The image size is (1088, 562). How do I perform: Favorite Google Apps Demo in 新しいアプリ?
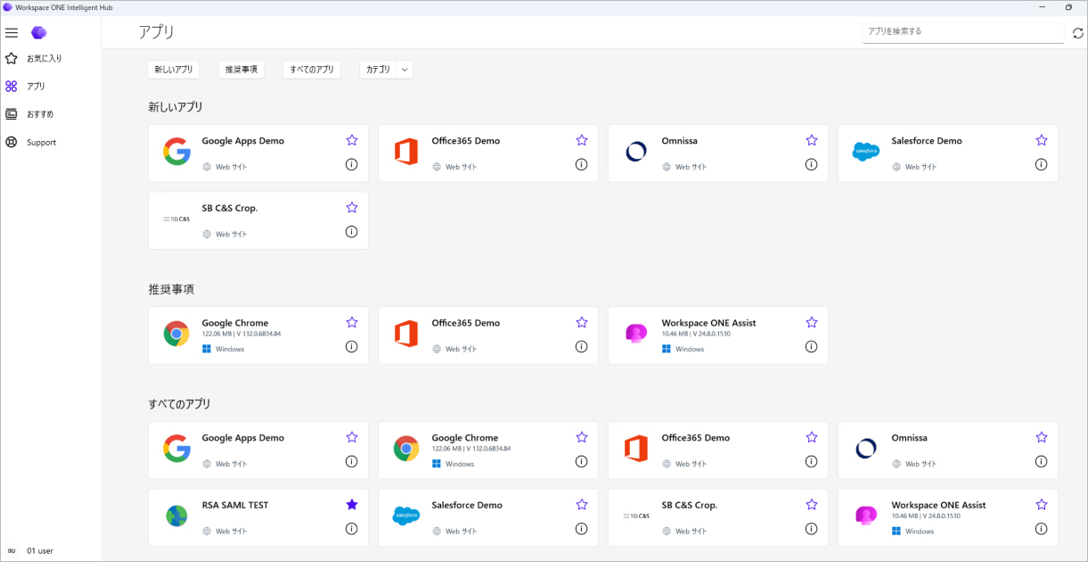pyautogui.click(x=352, y=140)
